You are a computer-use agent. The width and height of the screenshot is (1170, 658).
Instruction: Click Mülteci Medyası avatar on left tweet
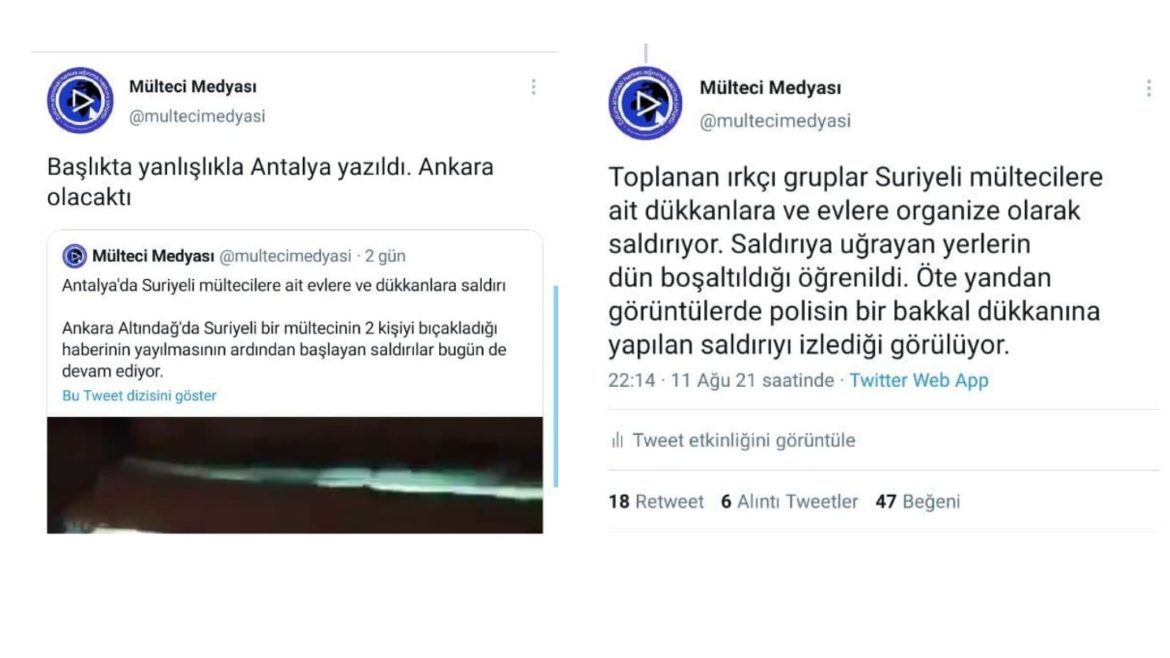click(x=81, y=100)
